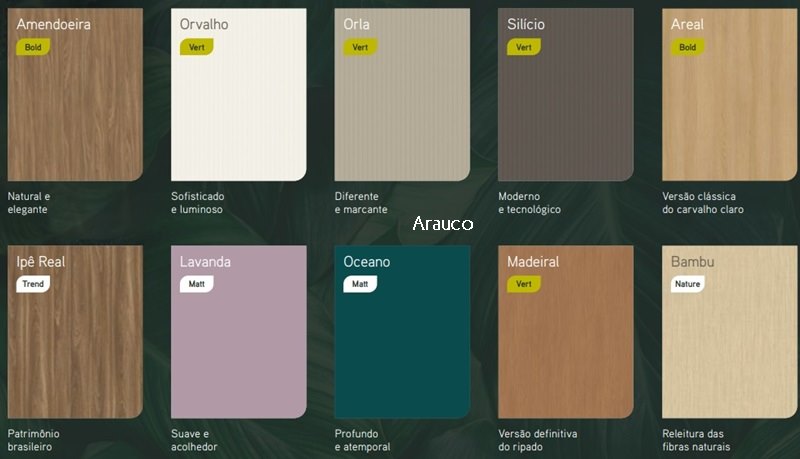This screenshot has height=459, width=800.
Task: Select the Lavanda lilac swatch
Action: (239, 332)
